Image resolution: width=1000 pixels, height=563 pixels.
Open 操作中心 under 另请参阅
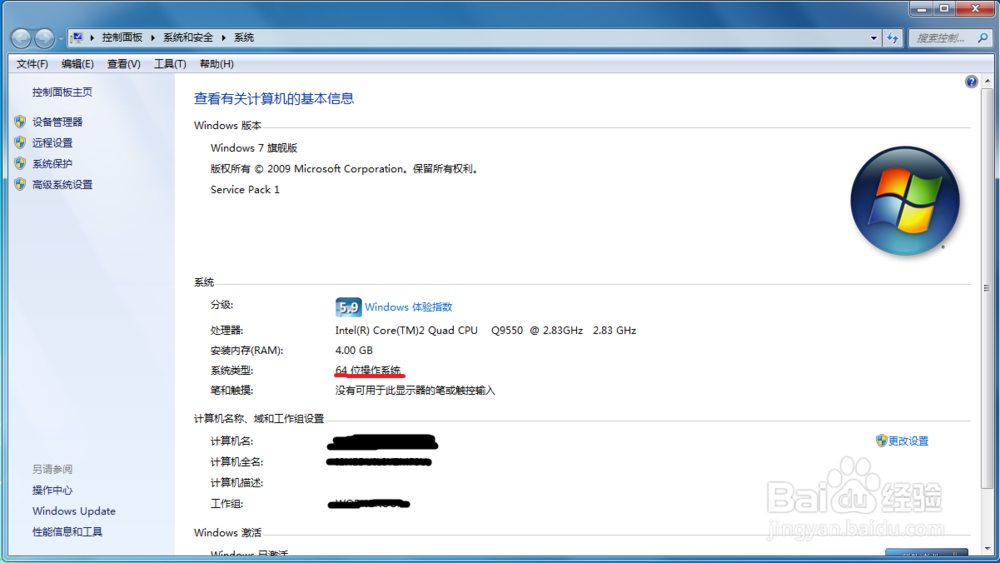coord(52,490)
